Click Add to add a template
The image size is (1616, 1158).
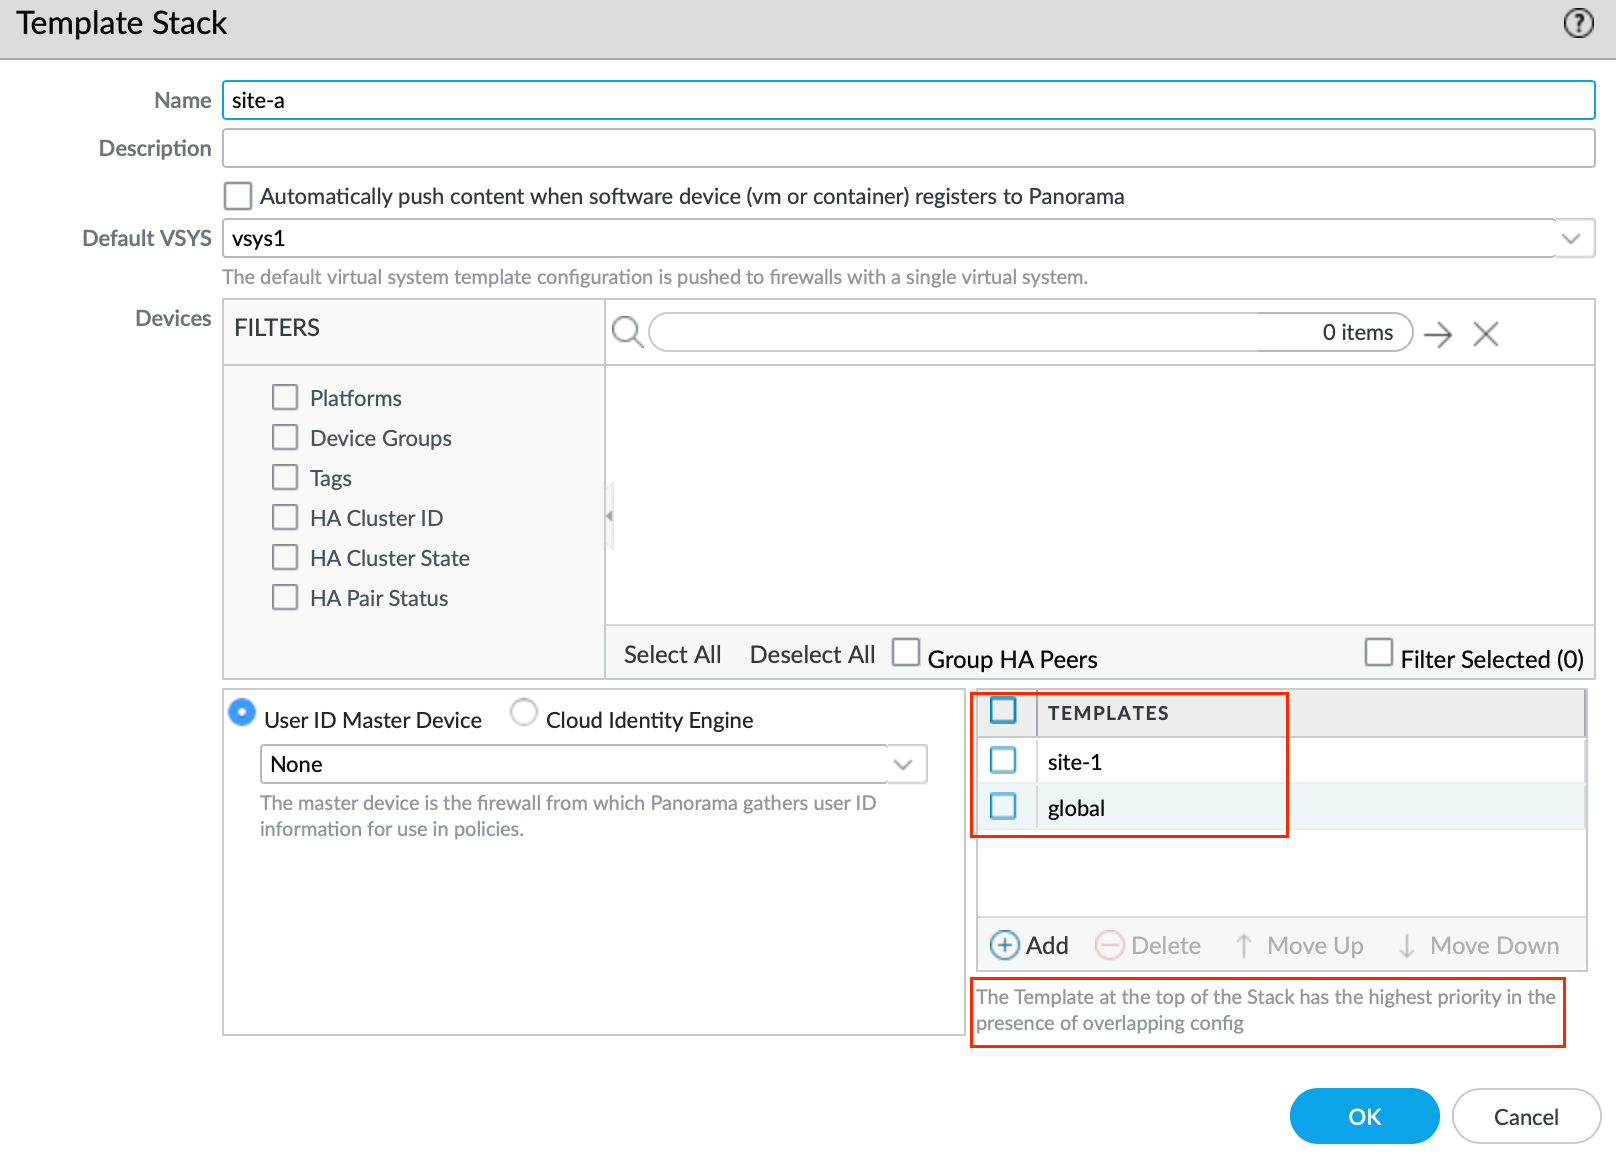pyautogui.click(x=1029, y=945)
